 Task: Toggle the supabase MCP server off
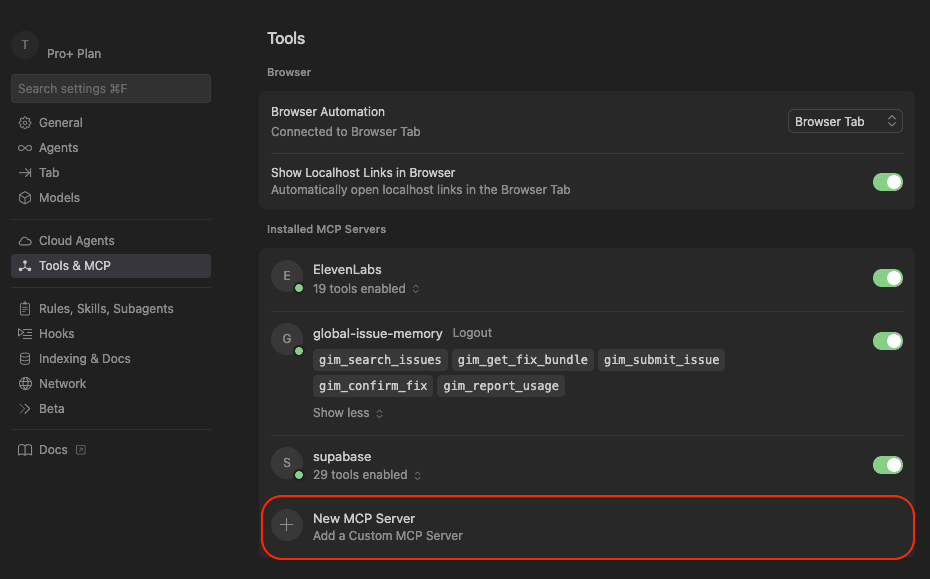click(887, 465)
